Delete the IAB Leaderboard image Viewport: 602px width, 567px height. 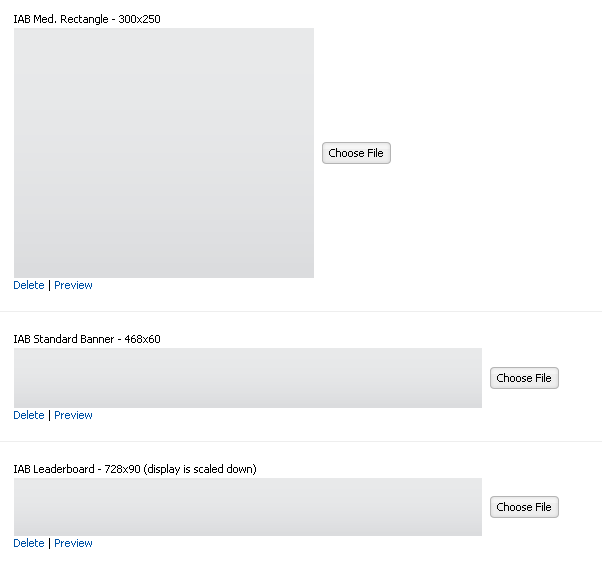(x=29, y=543)
